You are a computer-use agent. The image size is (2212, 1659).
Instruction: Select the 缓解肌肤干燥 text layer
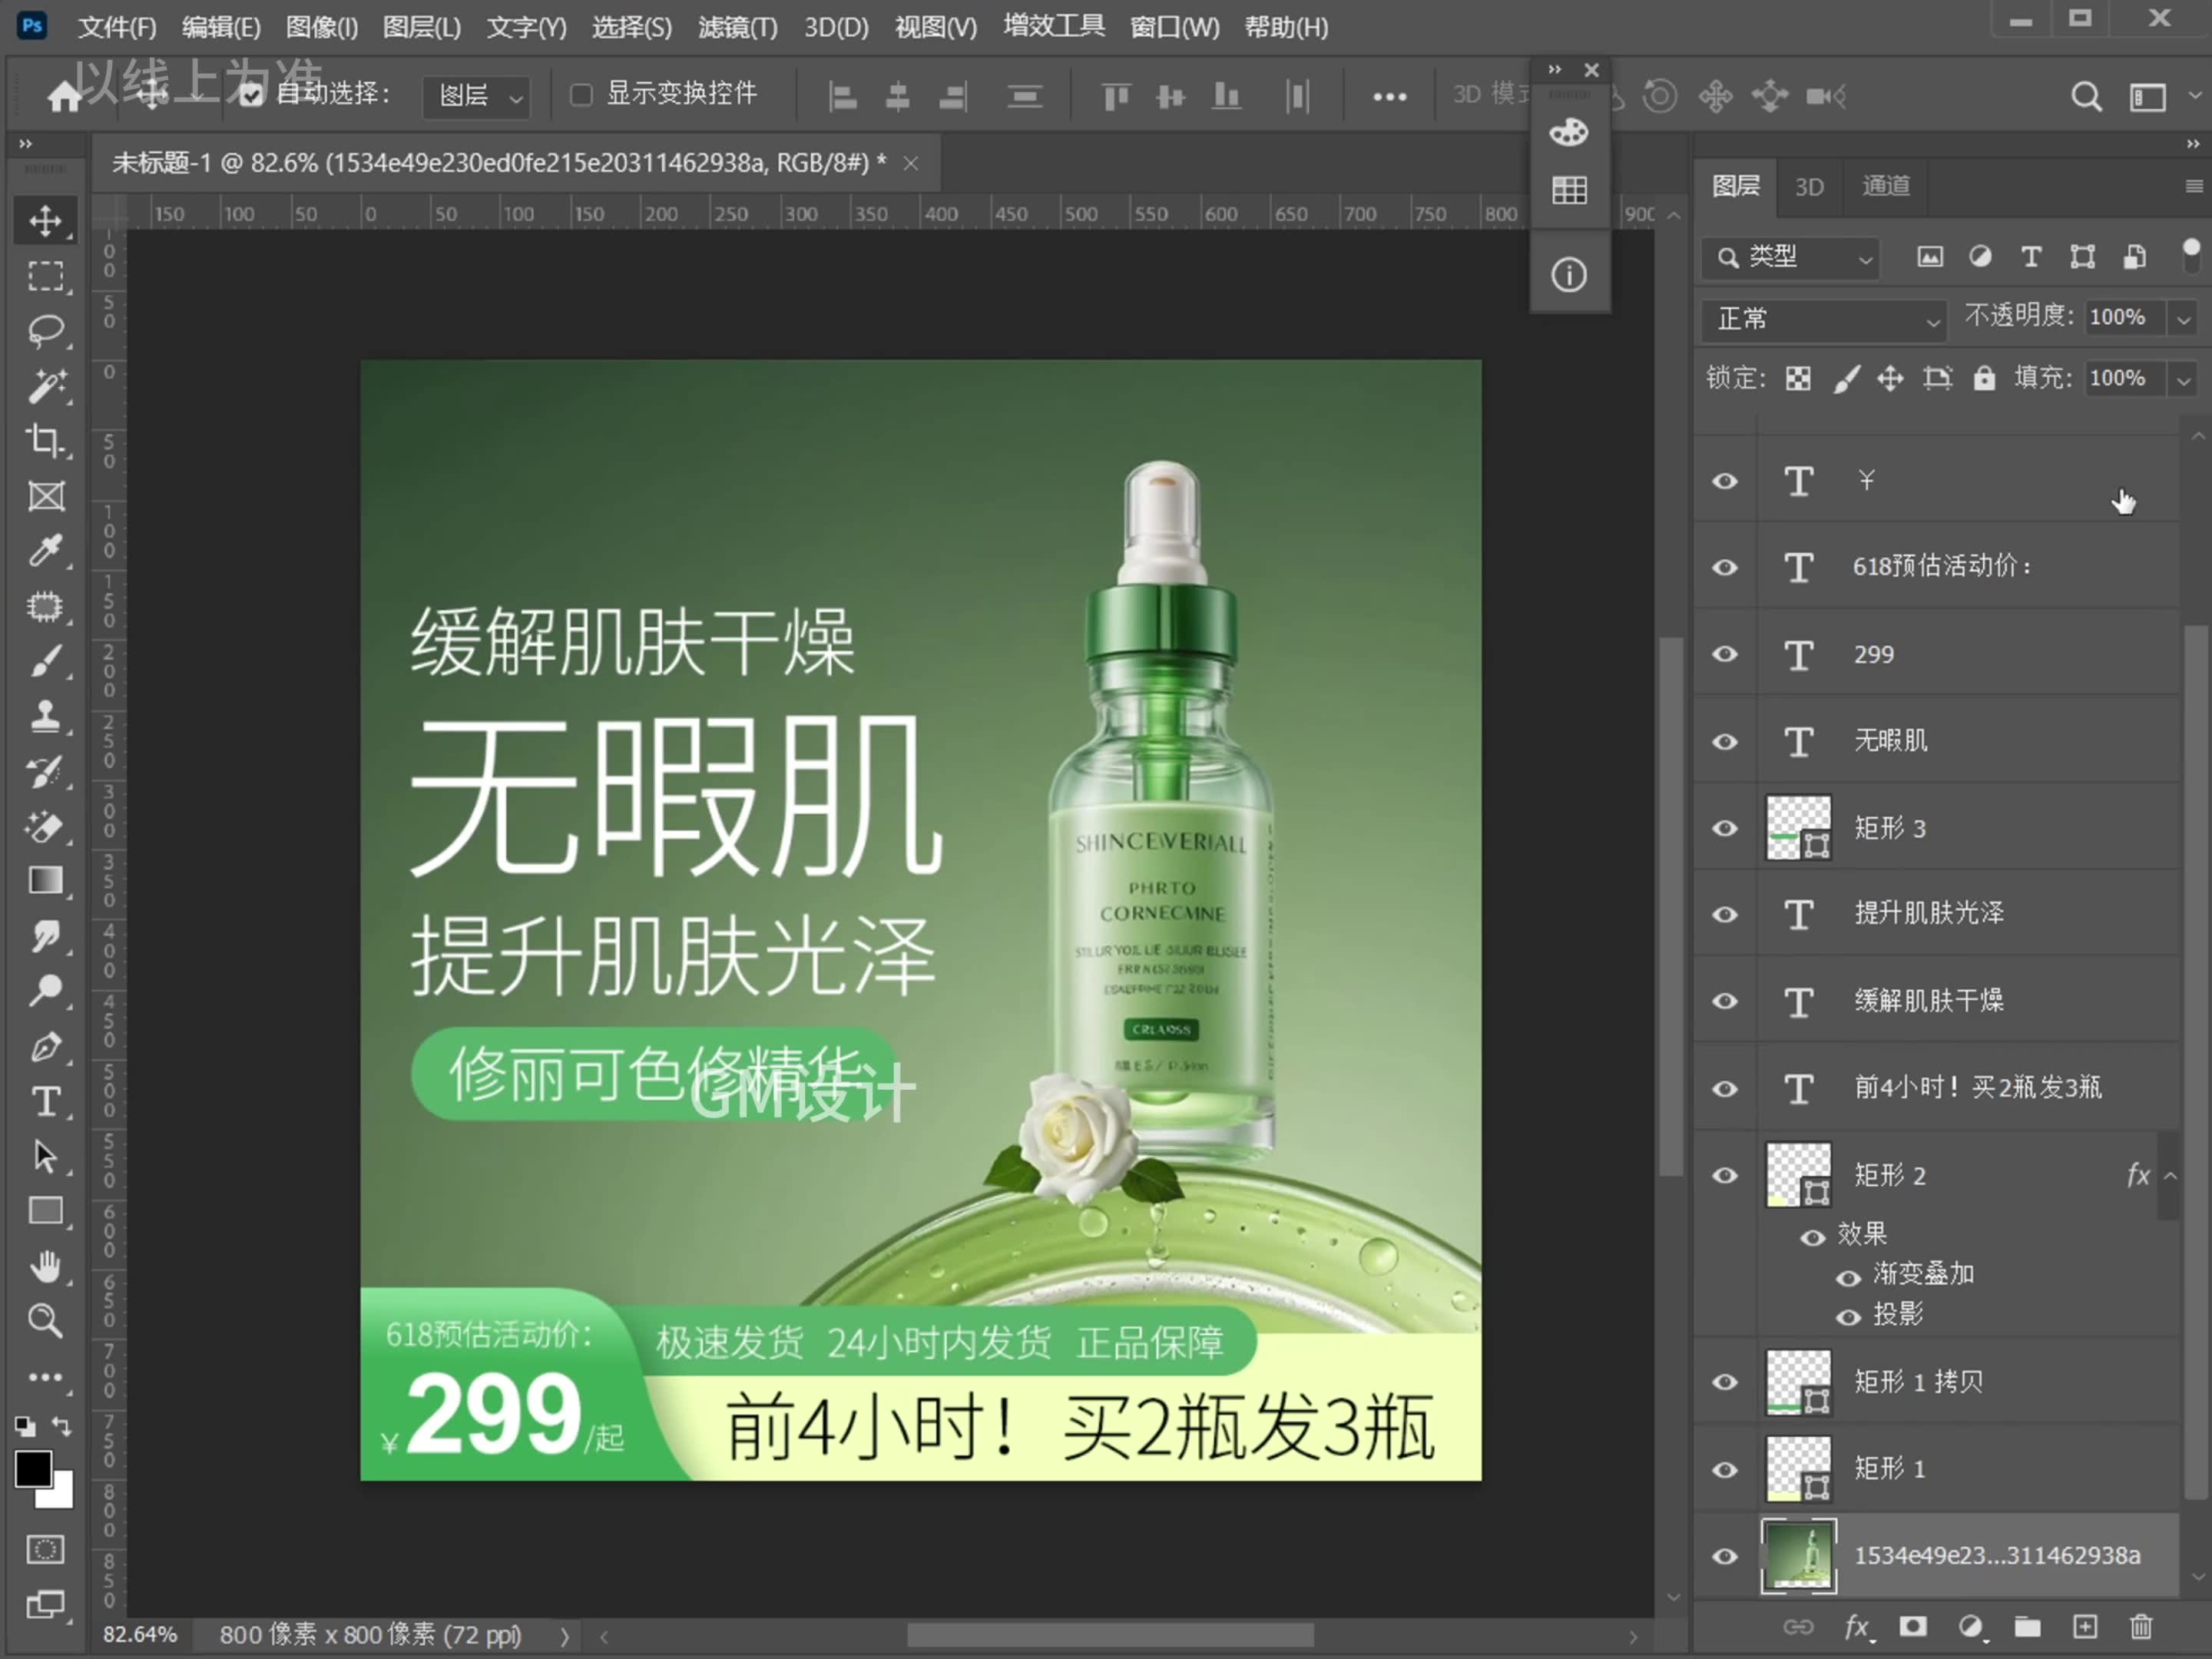click(x=1928, y=1001)
